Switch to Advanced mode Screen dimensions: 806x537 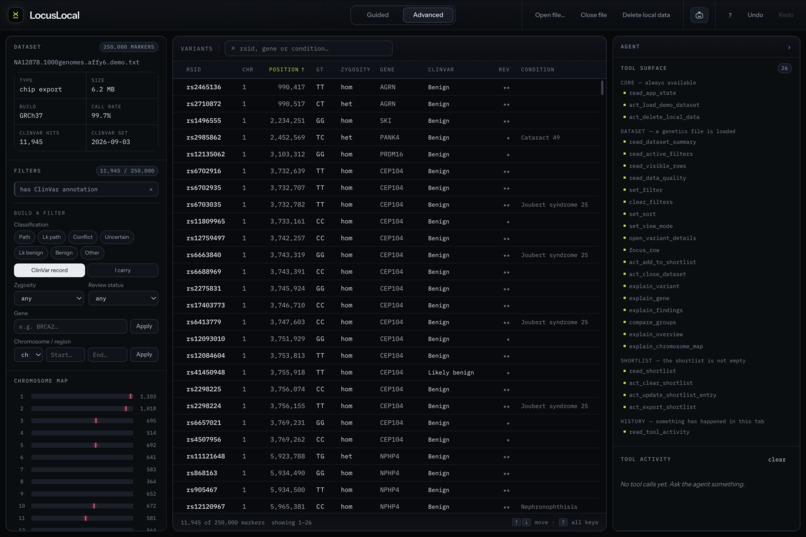(428, 15)
